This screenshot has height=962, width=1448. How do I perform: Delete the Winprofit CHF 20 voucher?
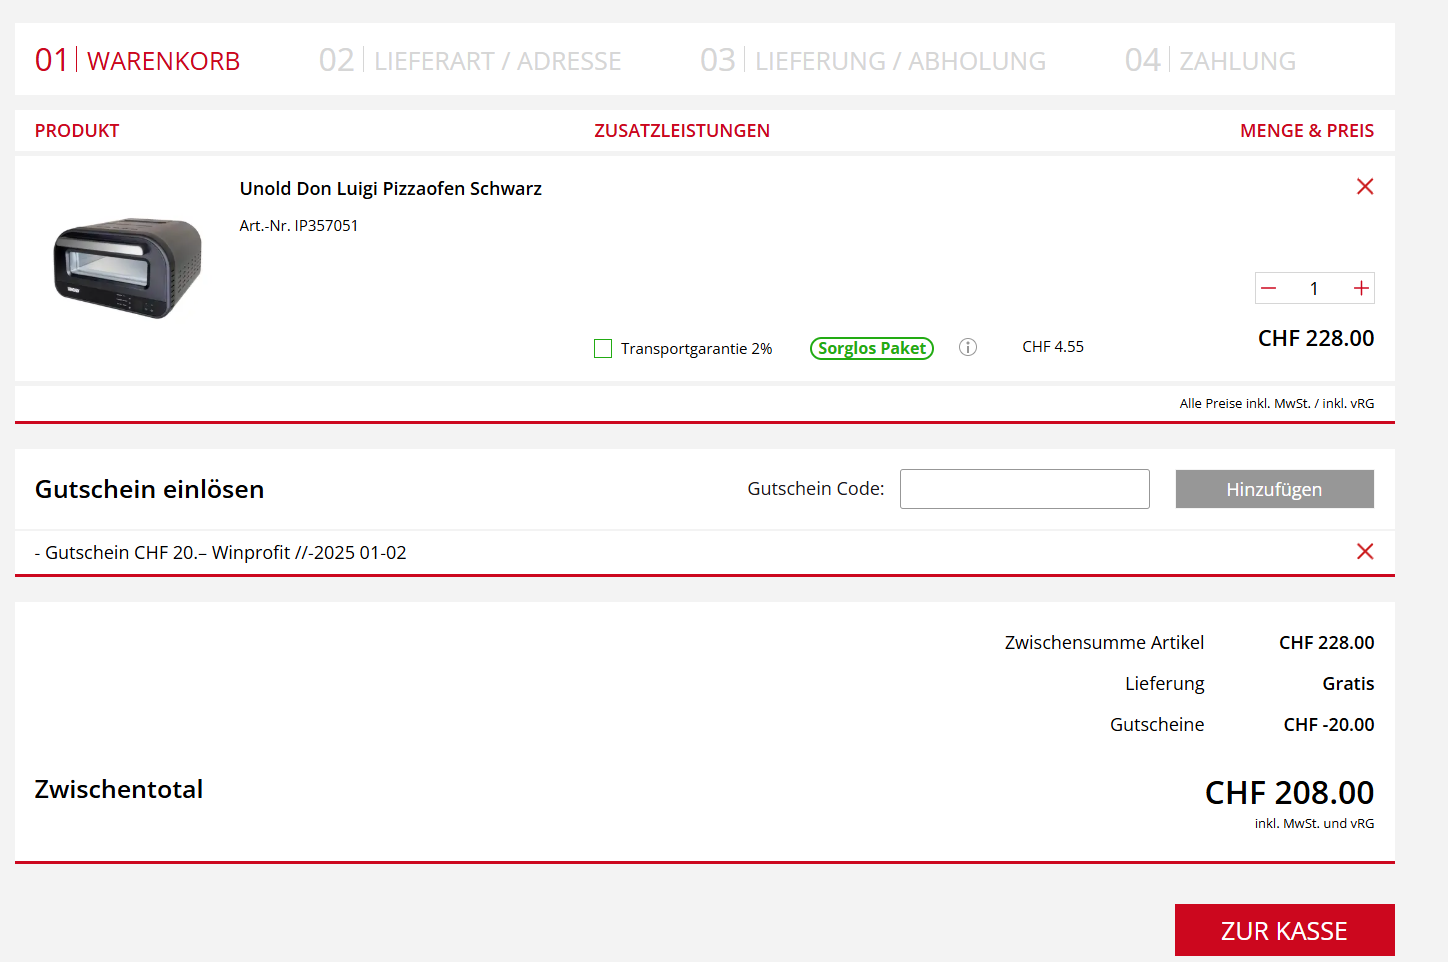click(1364, 552)
